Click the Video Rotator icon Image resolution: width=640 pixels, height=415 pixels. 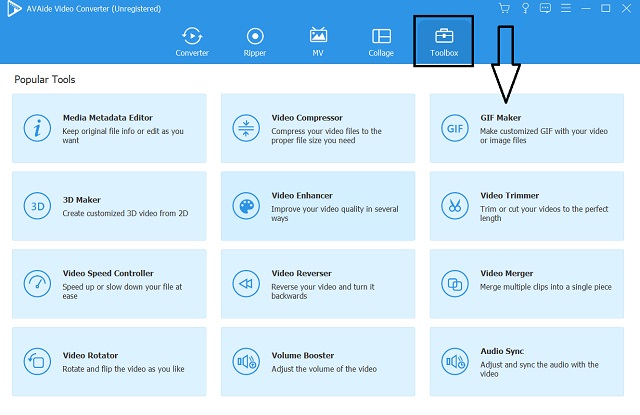click(x=37, y=362)
